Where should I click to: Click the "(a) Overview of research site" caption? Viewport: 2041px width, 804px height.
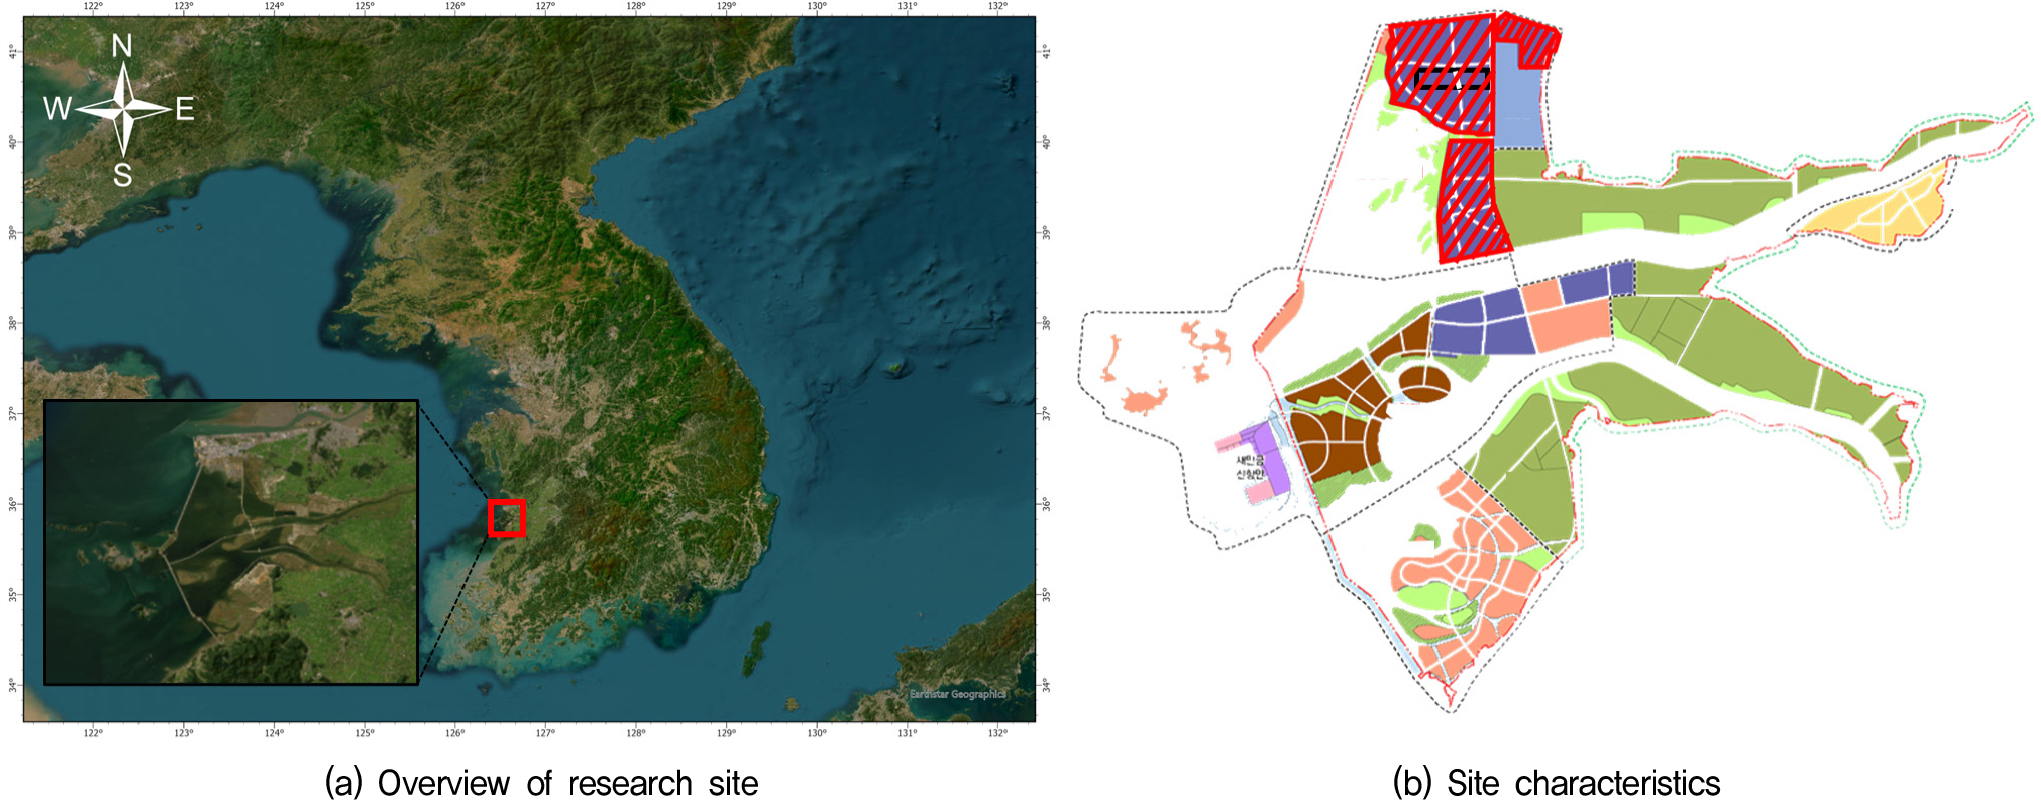(x=541, y=783)
